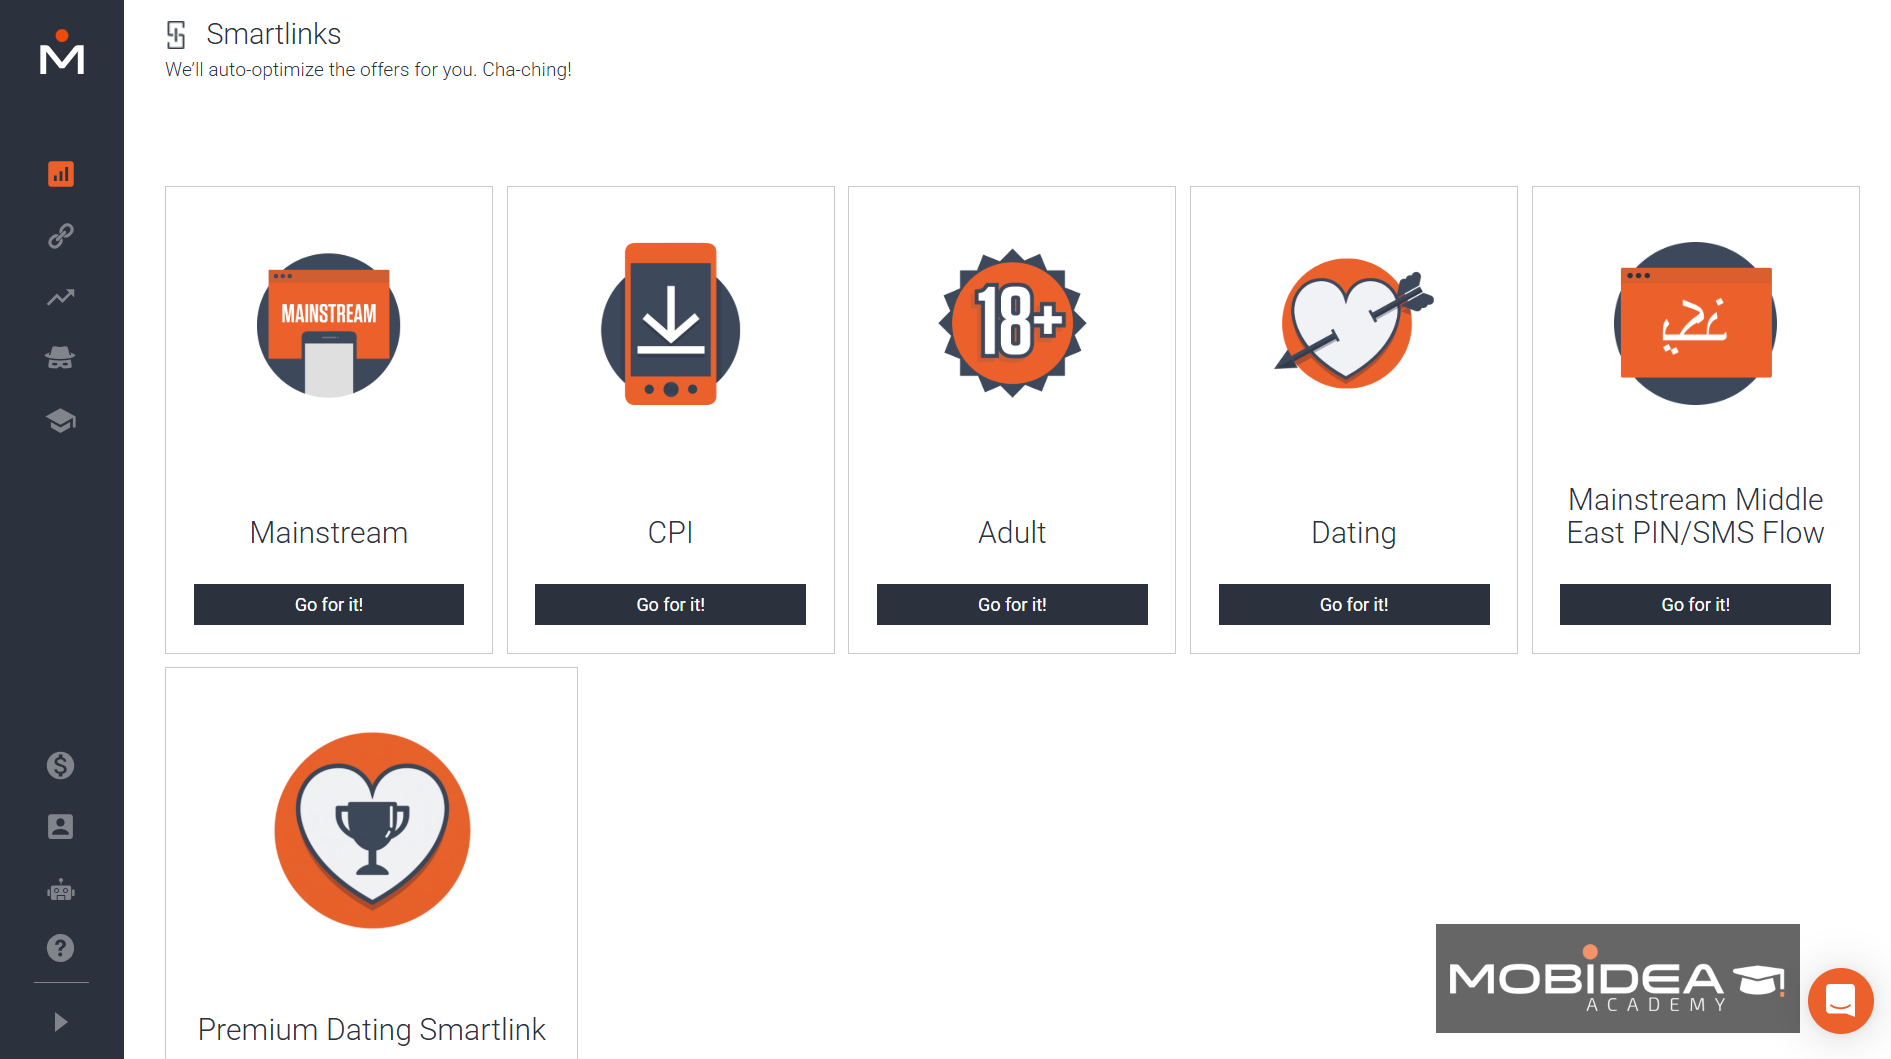Image resolution: width=1891 pixels, height=1059 pixels.
Task: Open the account profile icon
Action: tap(61, 827)
